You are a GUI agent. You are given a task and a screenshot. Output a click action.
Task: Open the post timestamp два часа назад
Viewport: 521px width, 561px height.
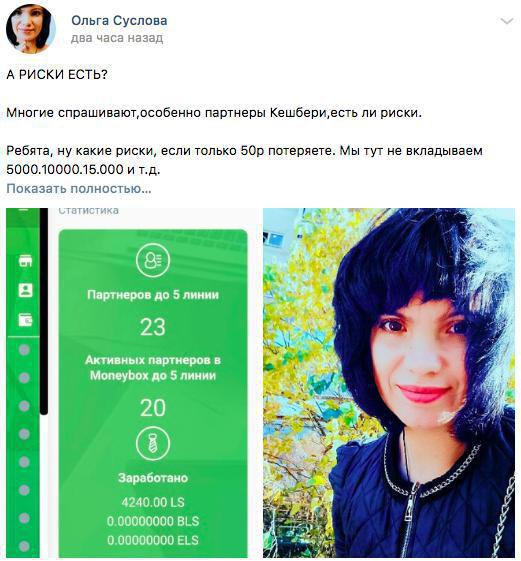point(117,38)
